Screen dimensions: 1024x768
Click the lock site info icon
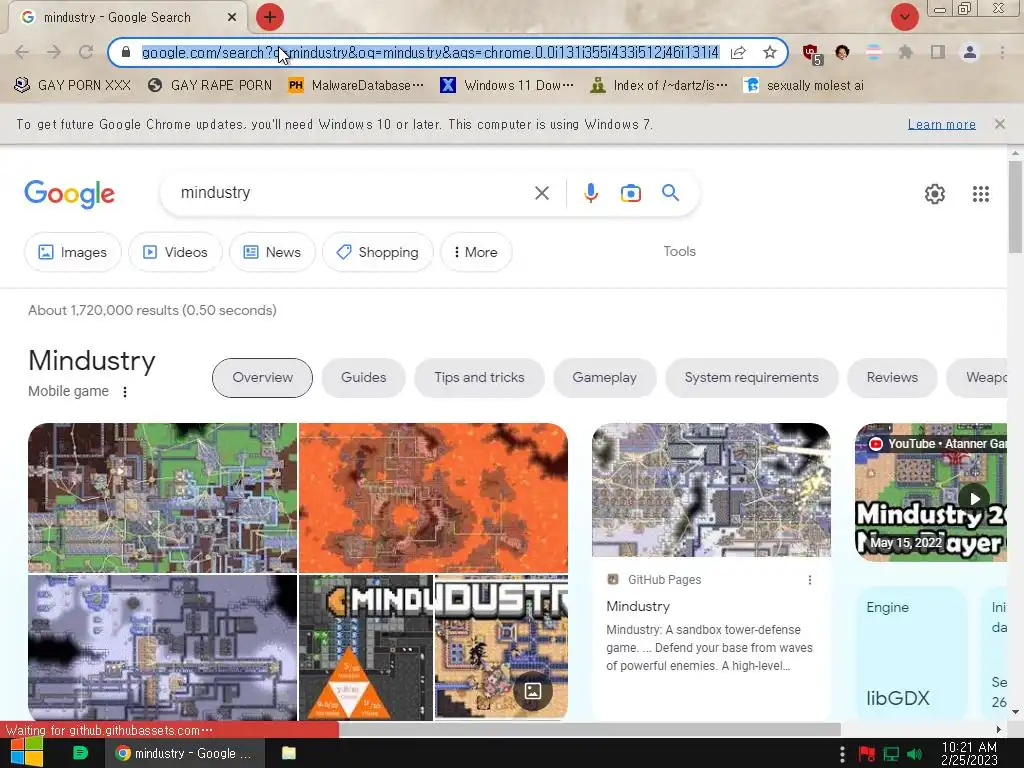coord(126,52)
